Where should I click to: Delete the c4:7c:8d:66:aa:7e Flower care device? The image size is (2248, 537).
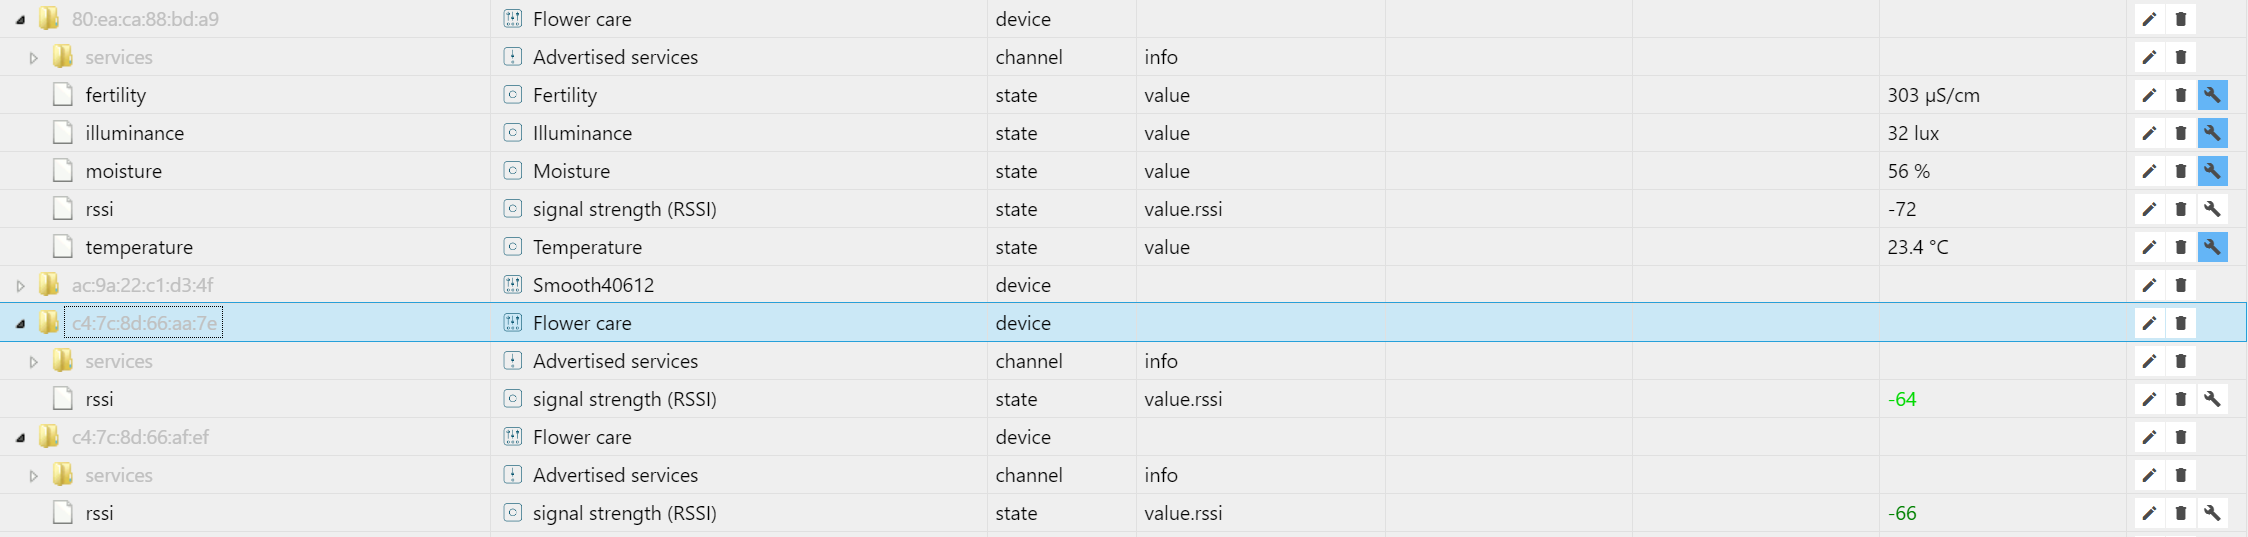point(2181,323)
